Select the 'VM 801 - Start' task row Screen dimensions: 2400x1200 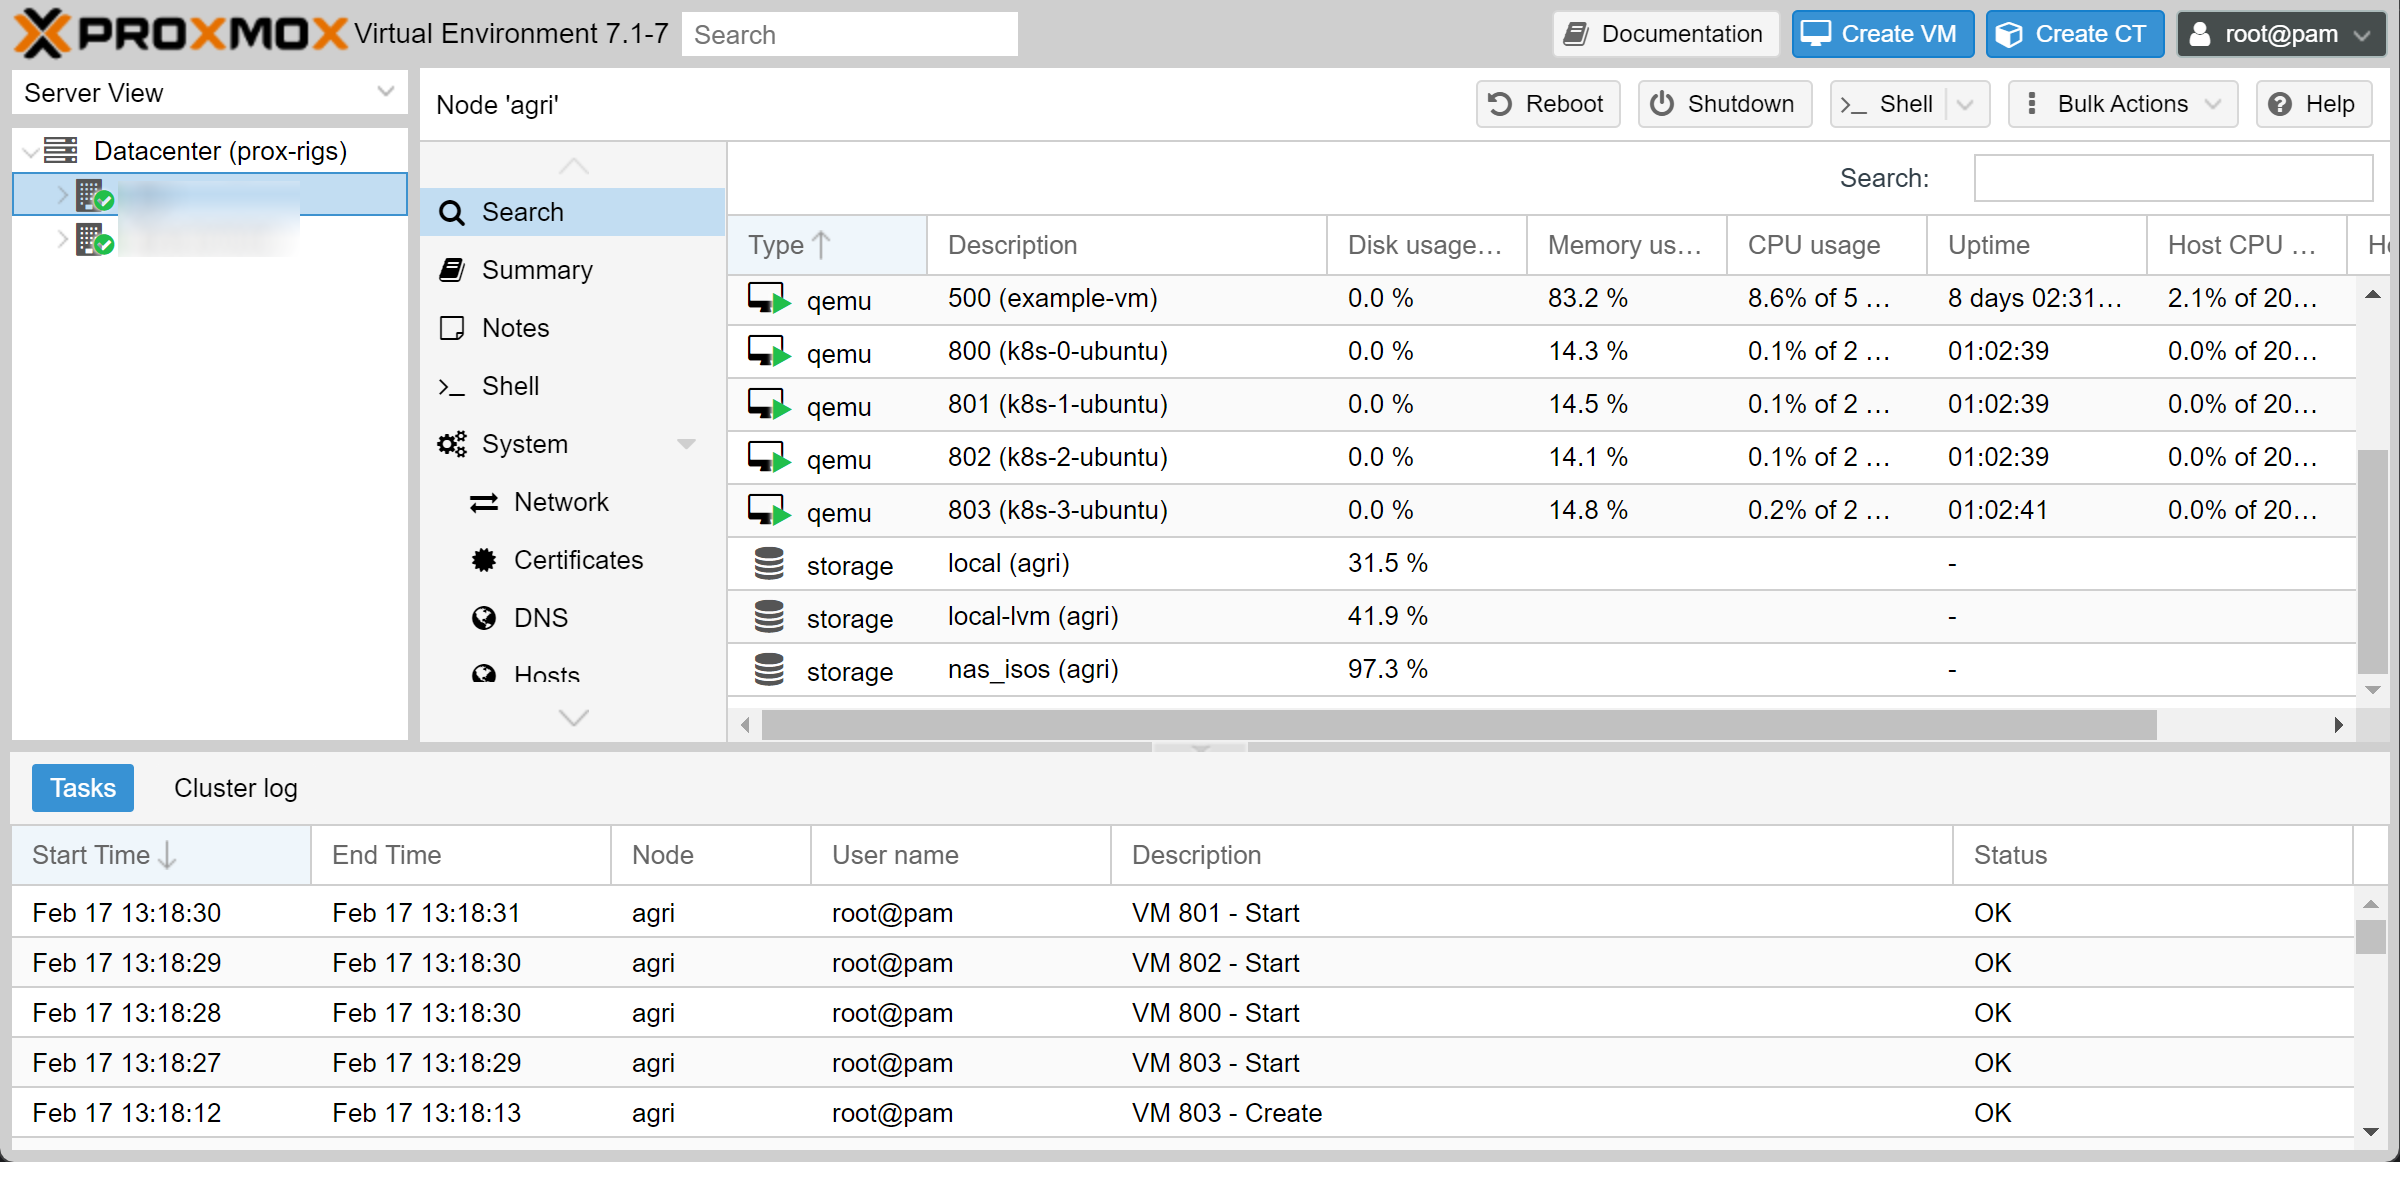click(1182, 912)
